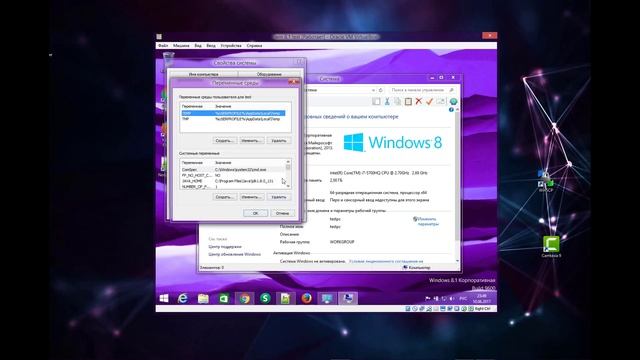Open the Центр поддержки link
640x360 pixels.
point(225,247)
